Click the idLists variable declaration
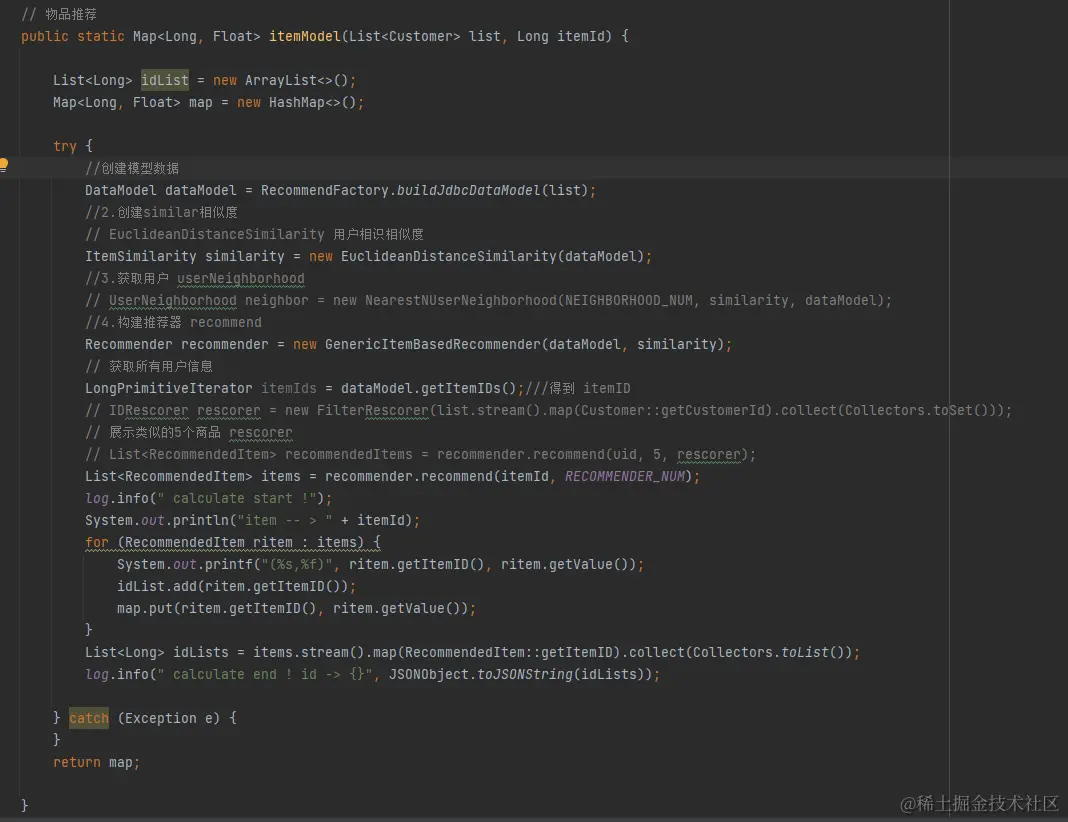 coord(200,652)
